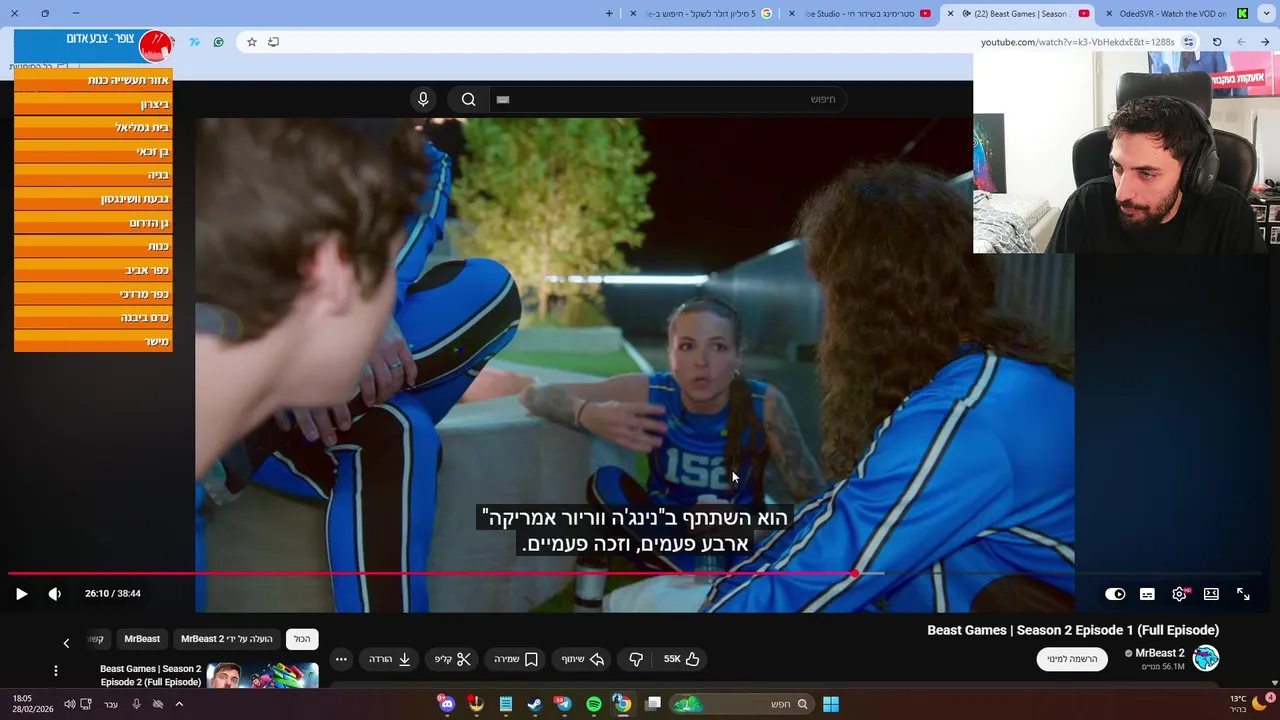Dislike the video with the thumbs-down icon
The image size is (1280, 720).
[x=636, y=659]
